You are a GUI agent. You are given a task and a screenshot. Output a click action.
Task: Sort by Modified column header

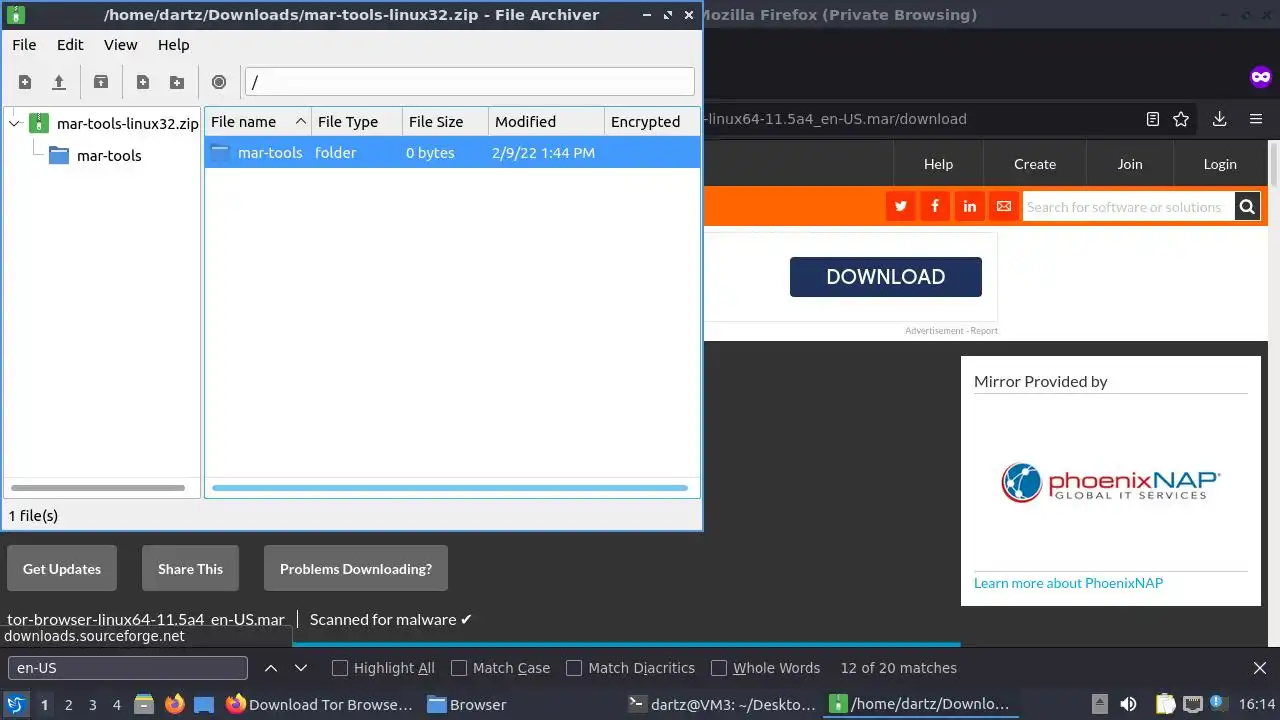coord(546,122)
